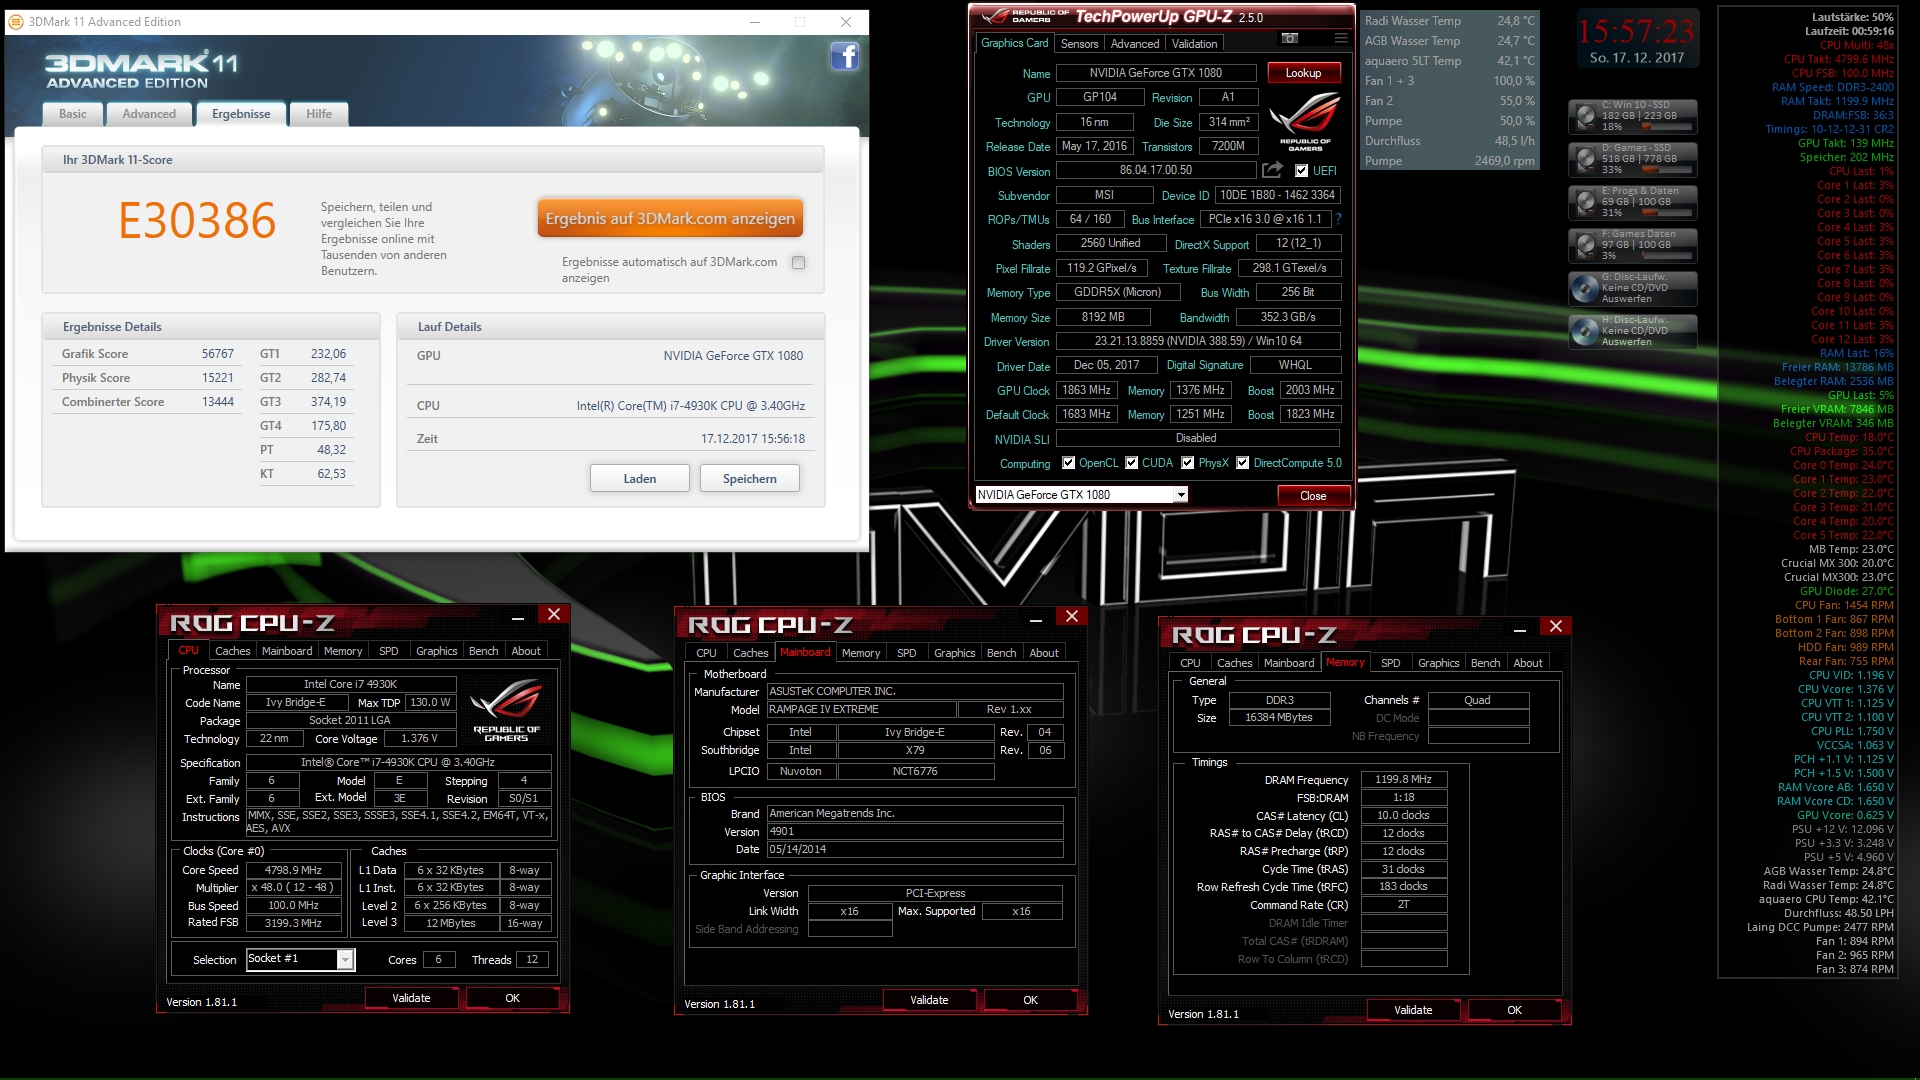The width and height of the screenshot is (1920, 1080).
Task: Click the C: Win 10-SSD drive icon
Action: coord(1585,117)
